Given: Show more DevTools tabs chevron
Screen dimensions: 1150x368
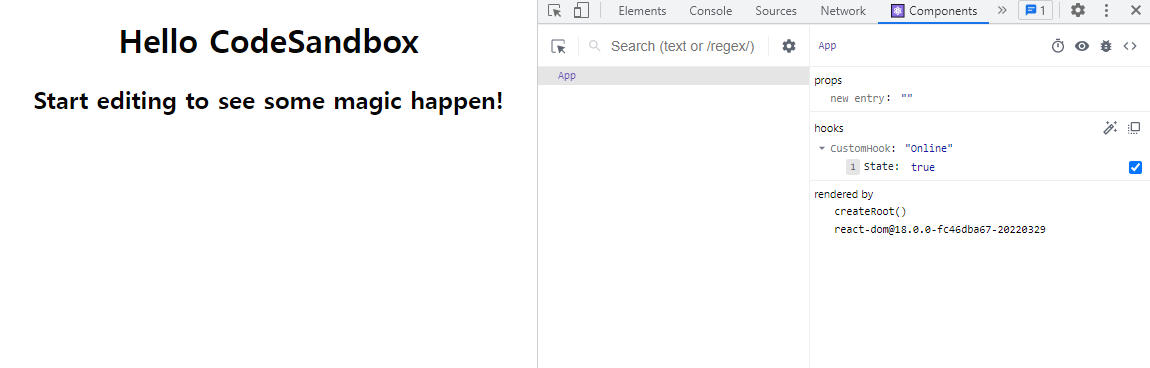Looking at the screenshot, I should click(x=1003, y=11).
